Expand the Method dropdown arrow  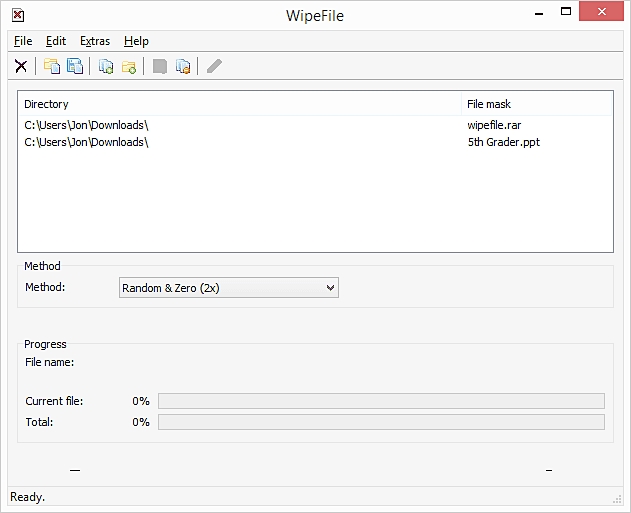330,288
